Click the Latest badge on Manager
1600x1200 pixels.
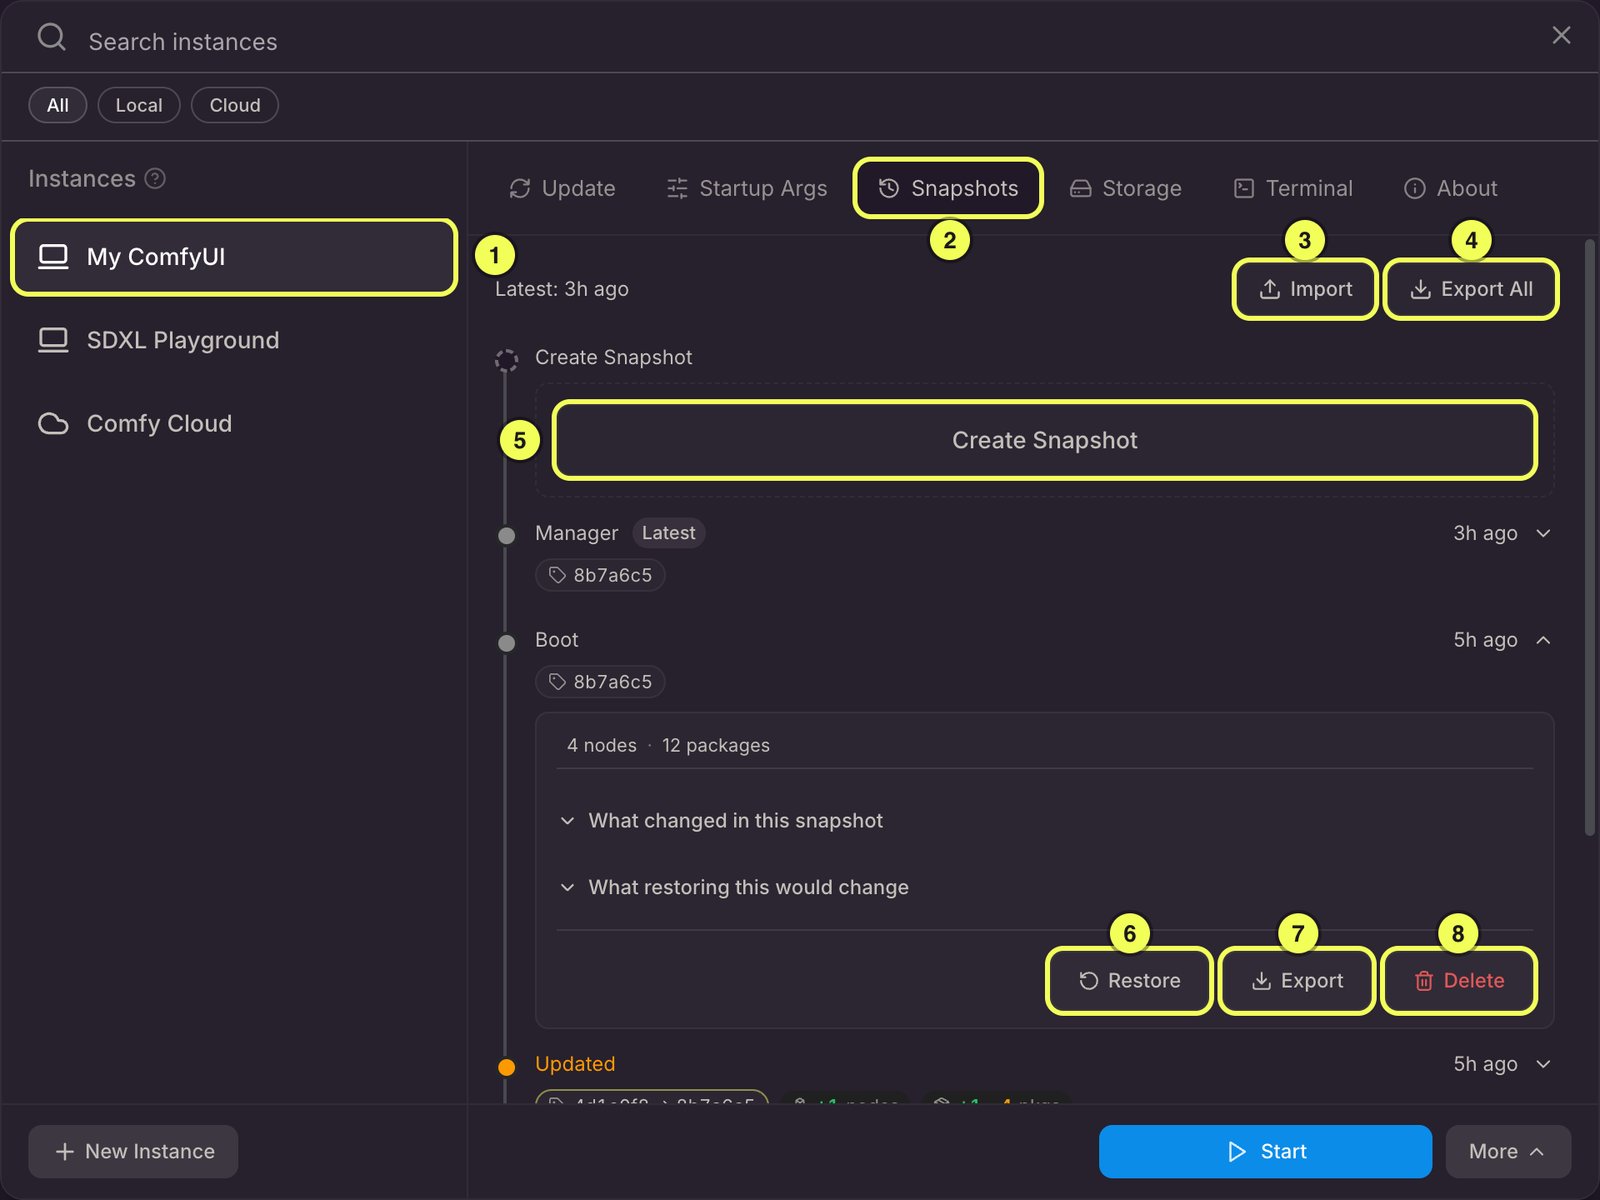click(x=668, y=533)
